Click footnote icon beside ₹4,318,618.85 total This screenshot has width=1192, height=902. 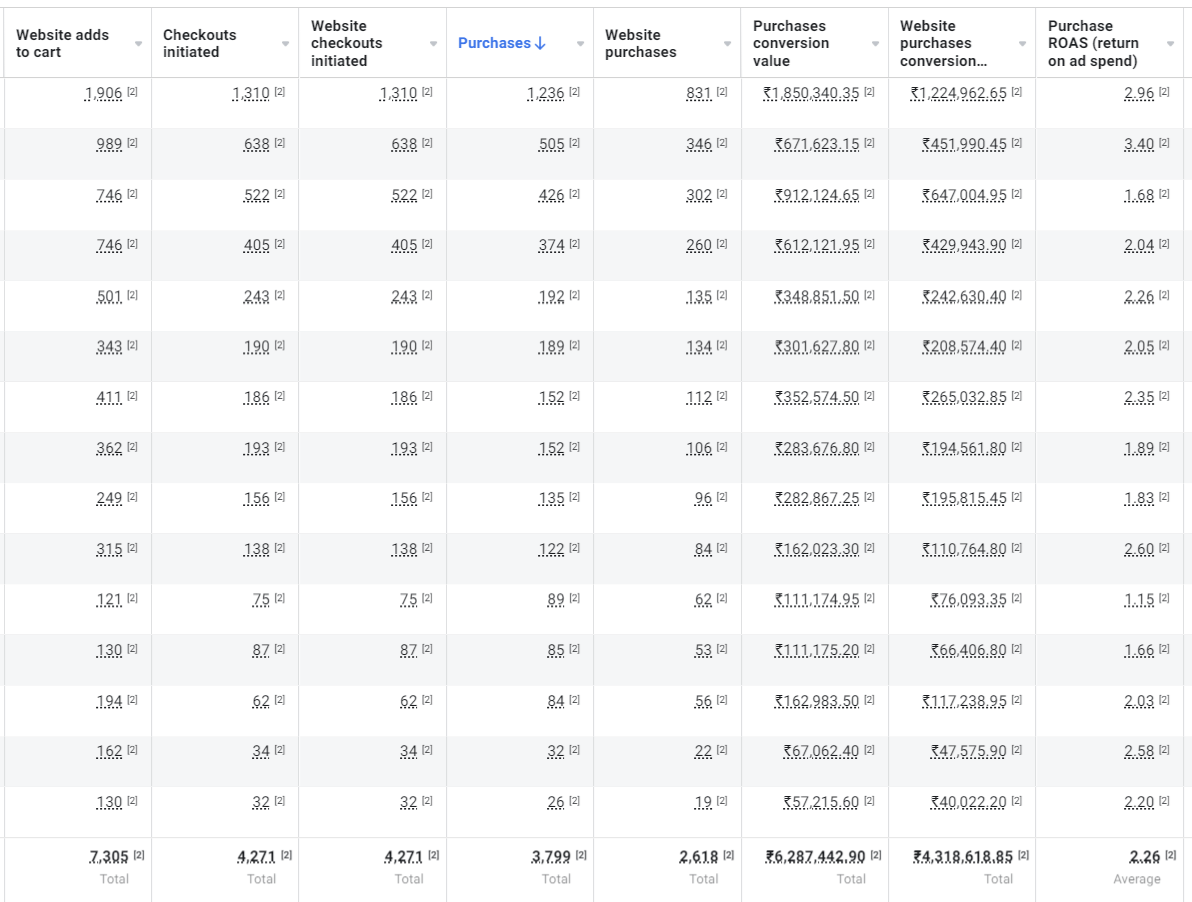click(x=1023, y=855)
